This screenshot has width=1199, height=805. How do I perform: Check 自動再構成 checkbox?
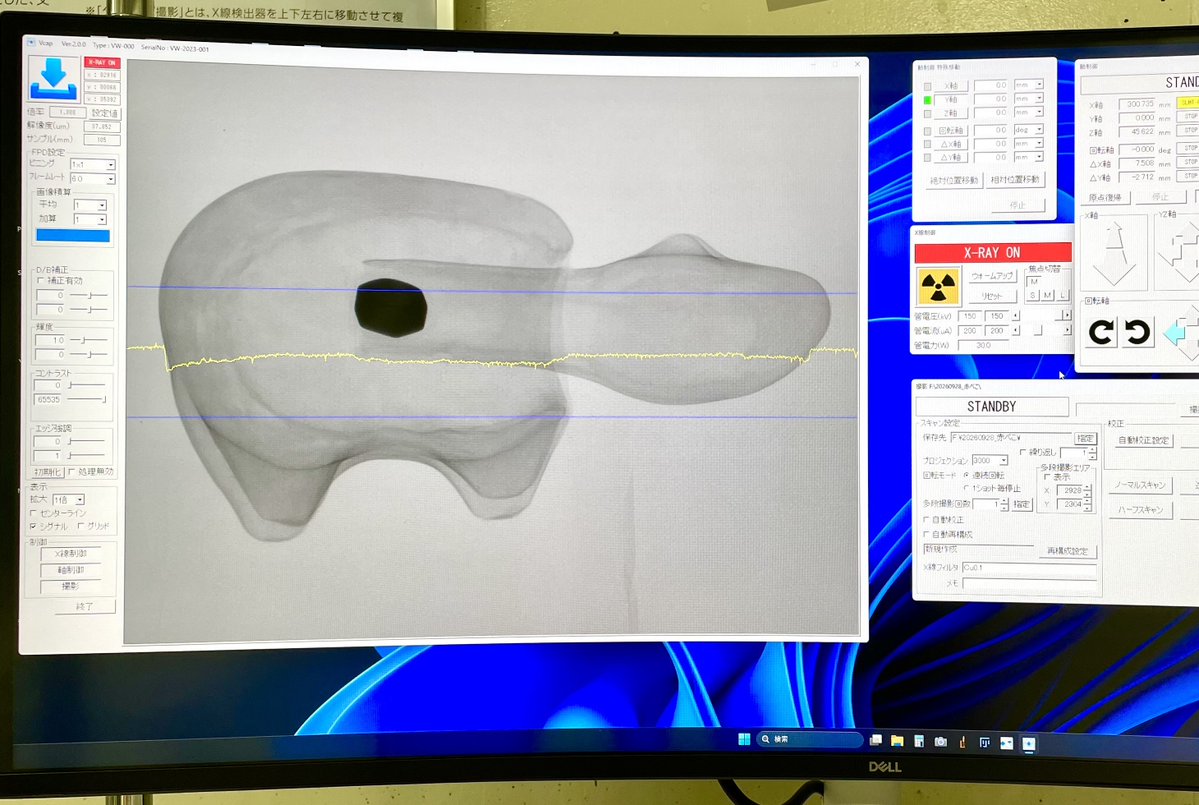[927, 534]
